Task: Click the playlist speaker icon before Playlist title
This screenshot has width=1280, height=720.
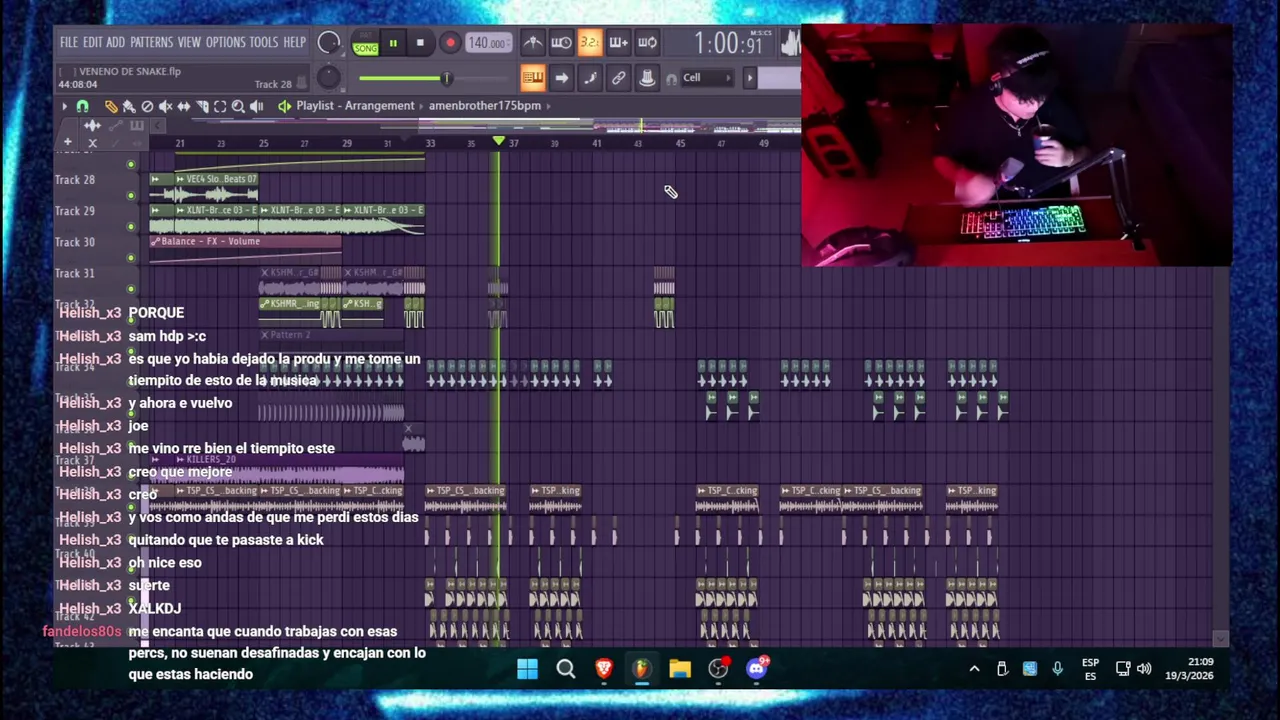Action: (285, 106)
